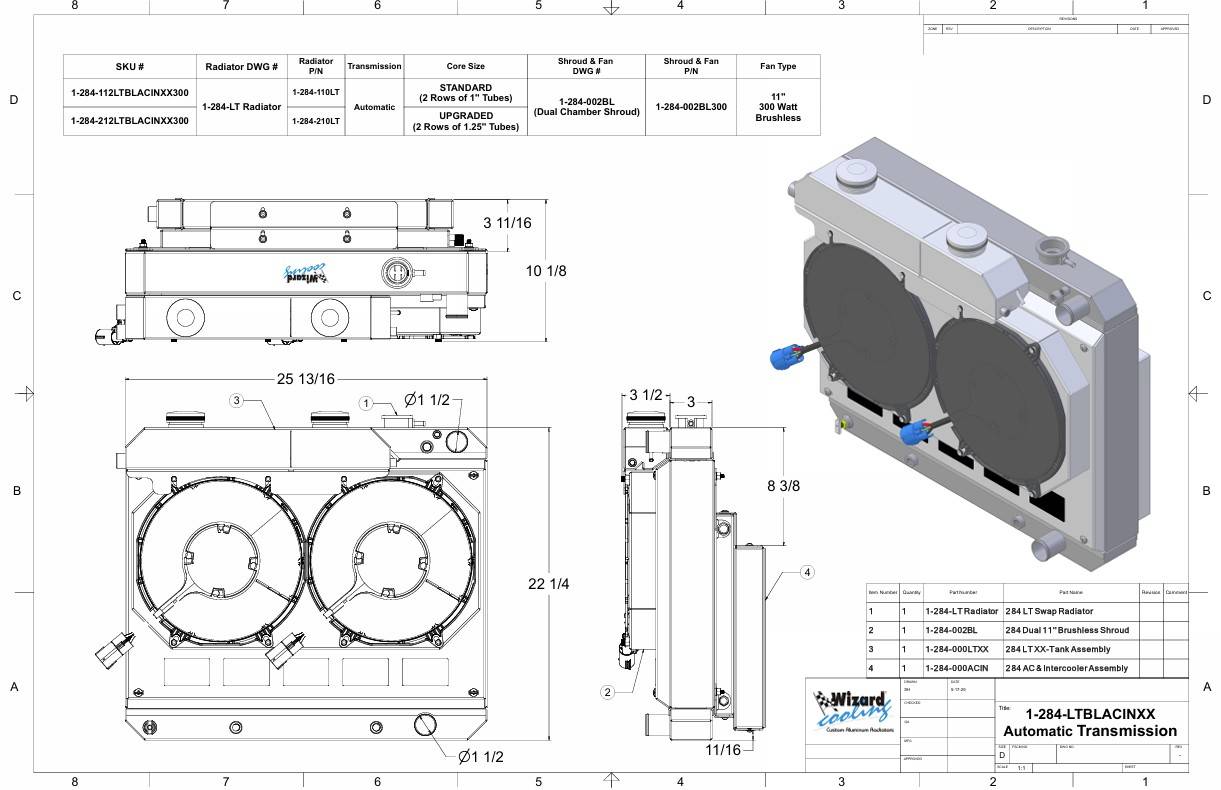This screenshot has height=790, width=1221.
Task: Click balloon callout number 1
Action: [367, 403]
